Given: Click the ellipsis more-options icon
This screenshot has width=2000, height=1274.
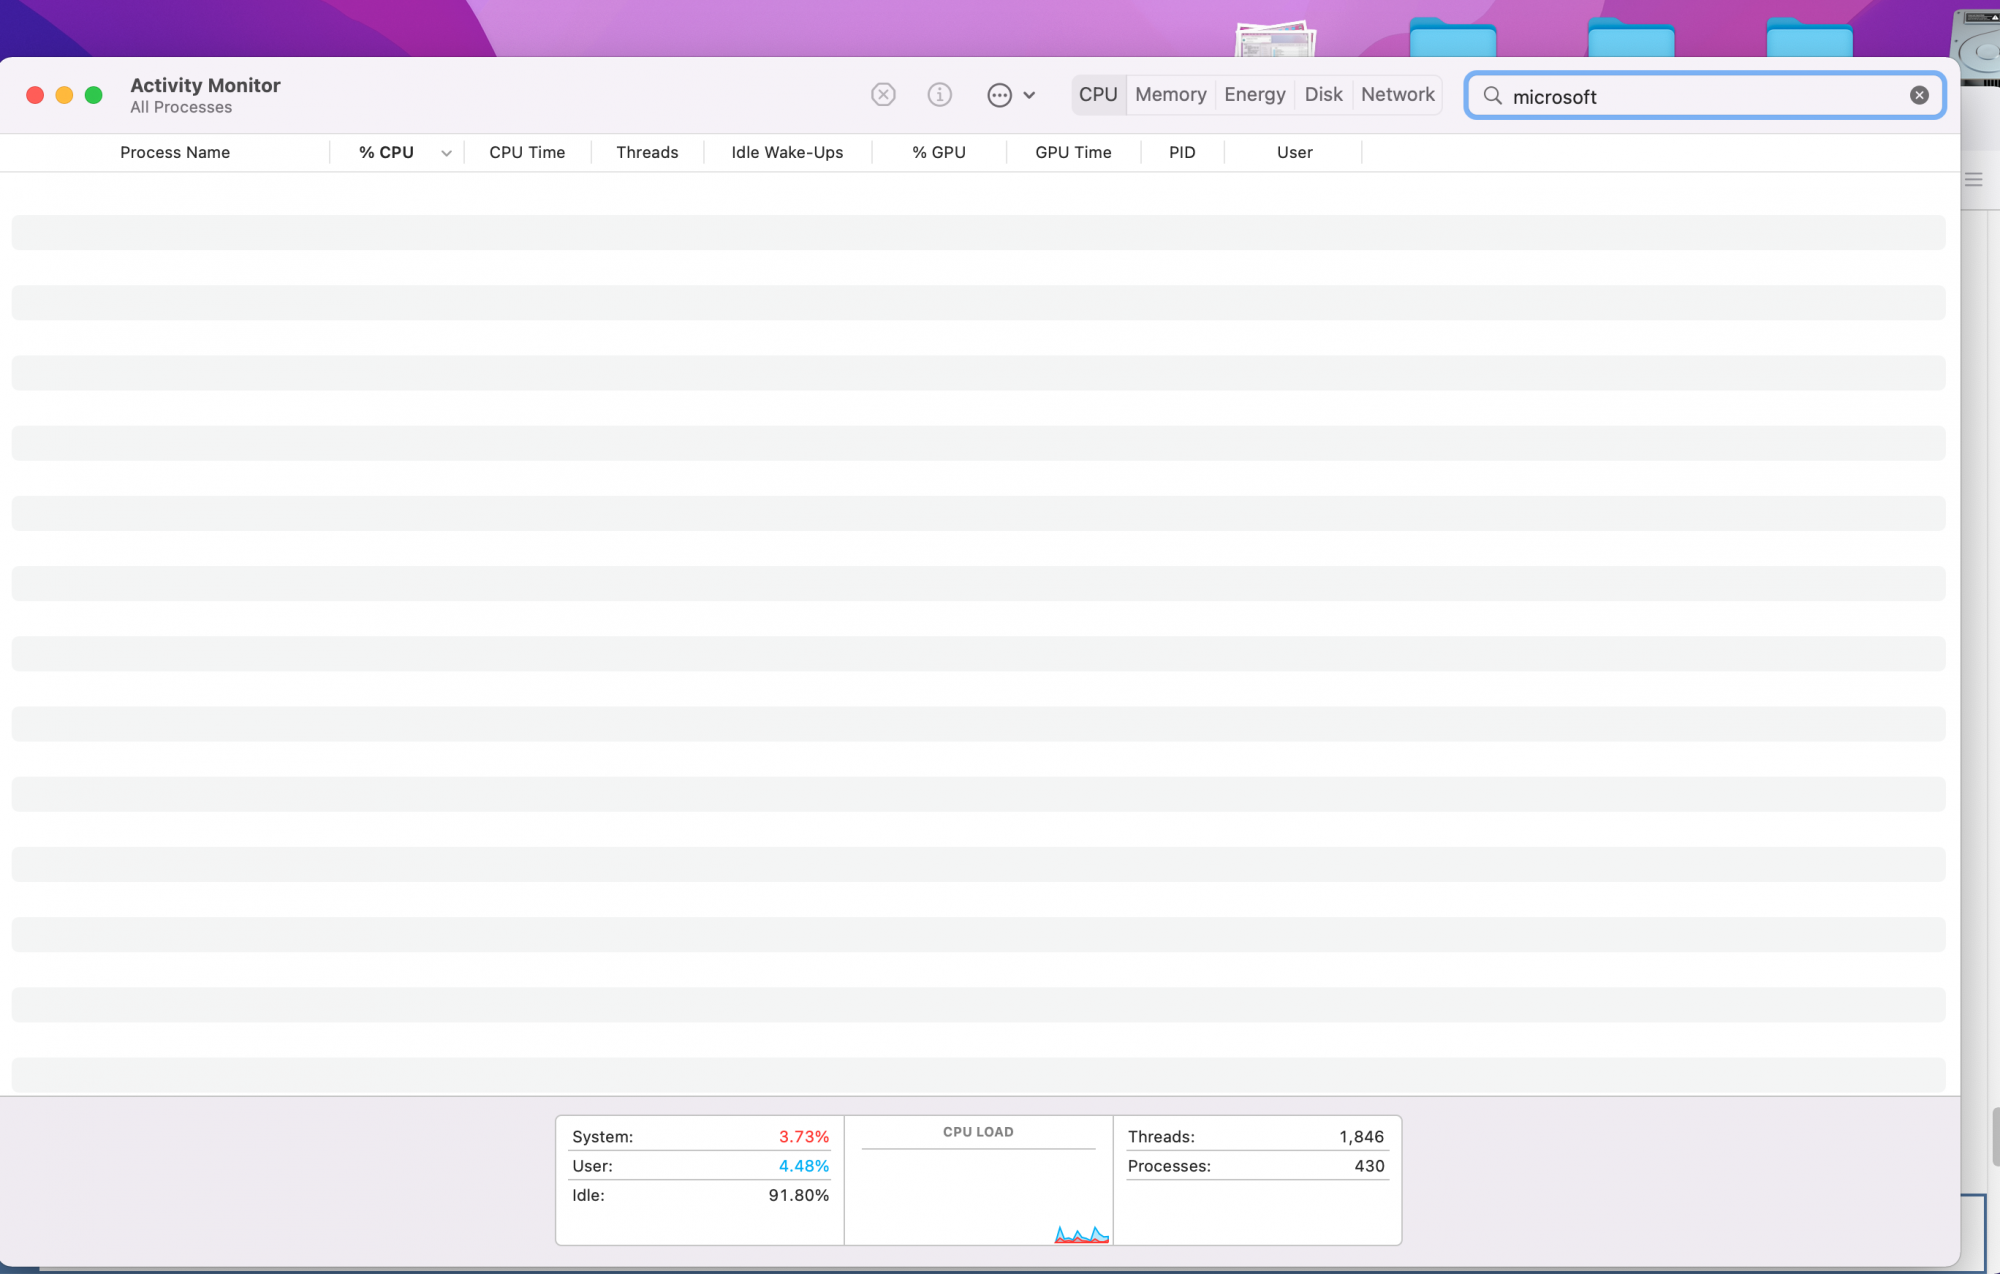Looking at the screenshot, I should 999,95.
